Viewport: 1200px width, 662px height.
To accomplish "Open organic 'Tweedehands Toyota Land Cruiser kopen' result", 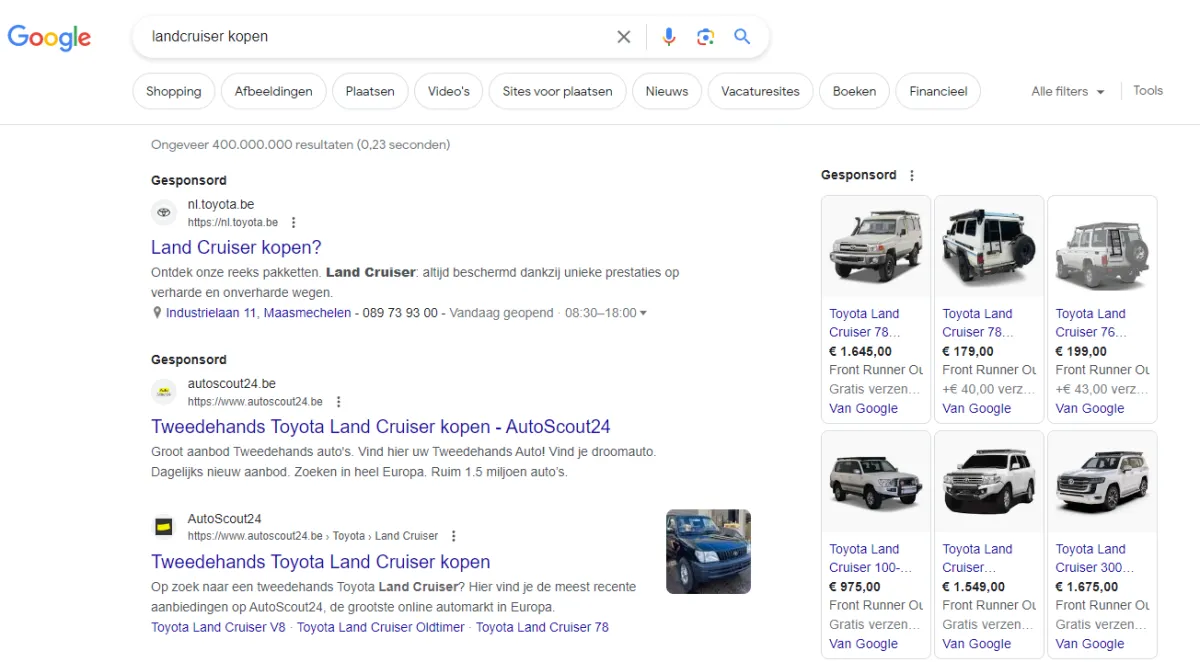I will point(321,561).
